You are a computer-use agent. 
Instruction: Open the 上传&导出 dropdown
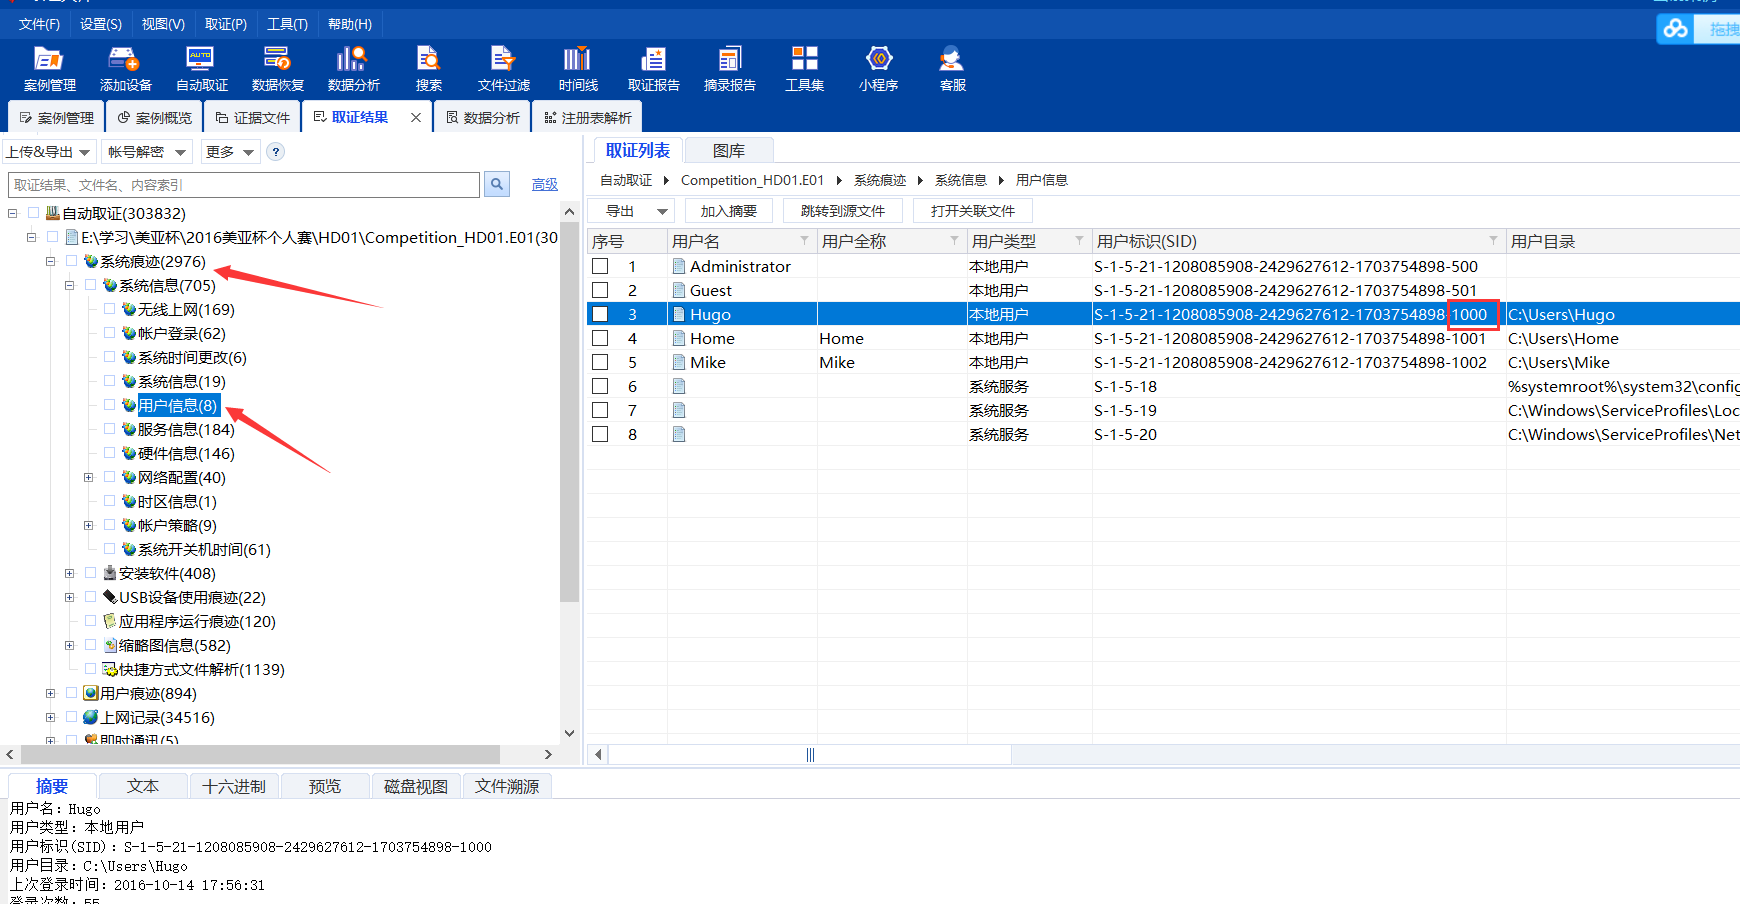[x=49, y=152]
